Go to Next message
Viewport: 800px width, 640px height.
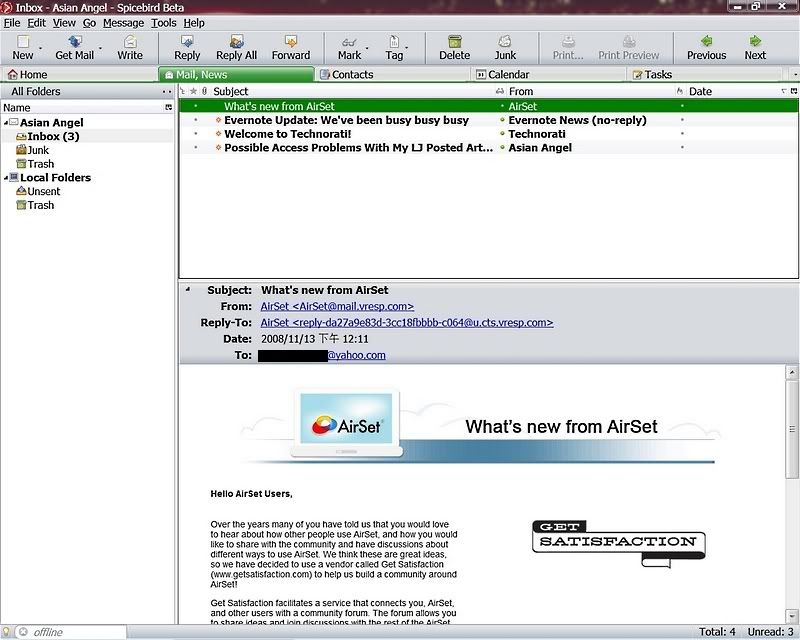click(755, 41)
